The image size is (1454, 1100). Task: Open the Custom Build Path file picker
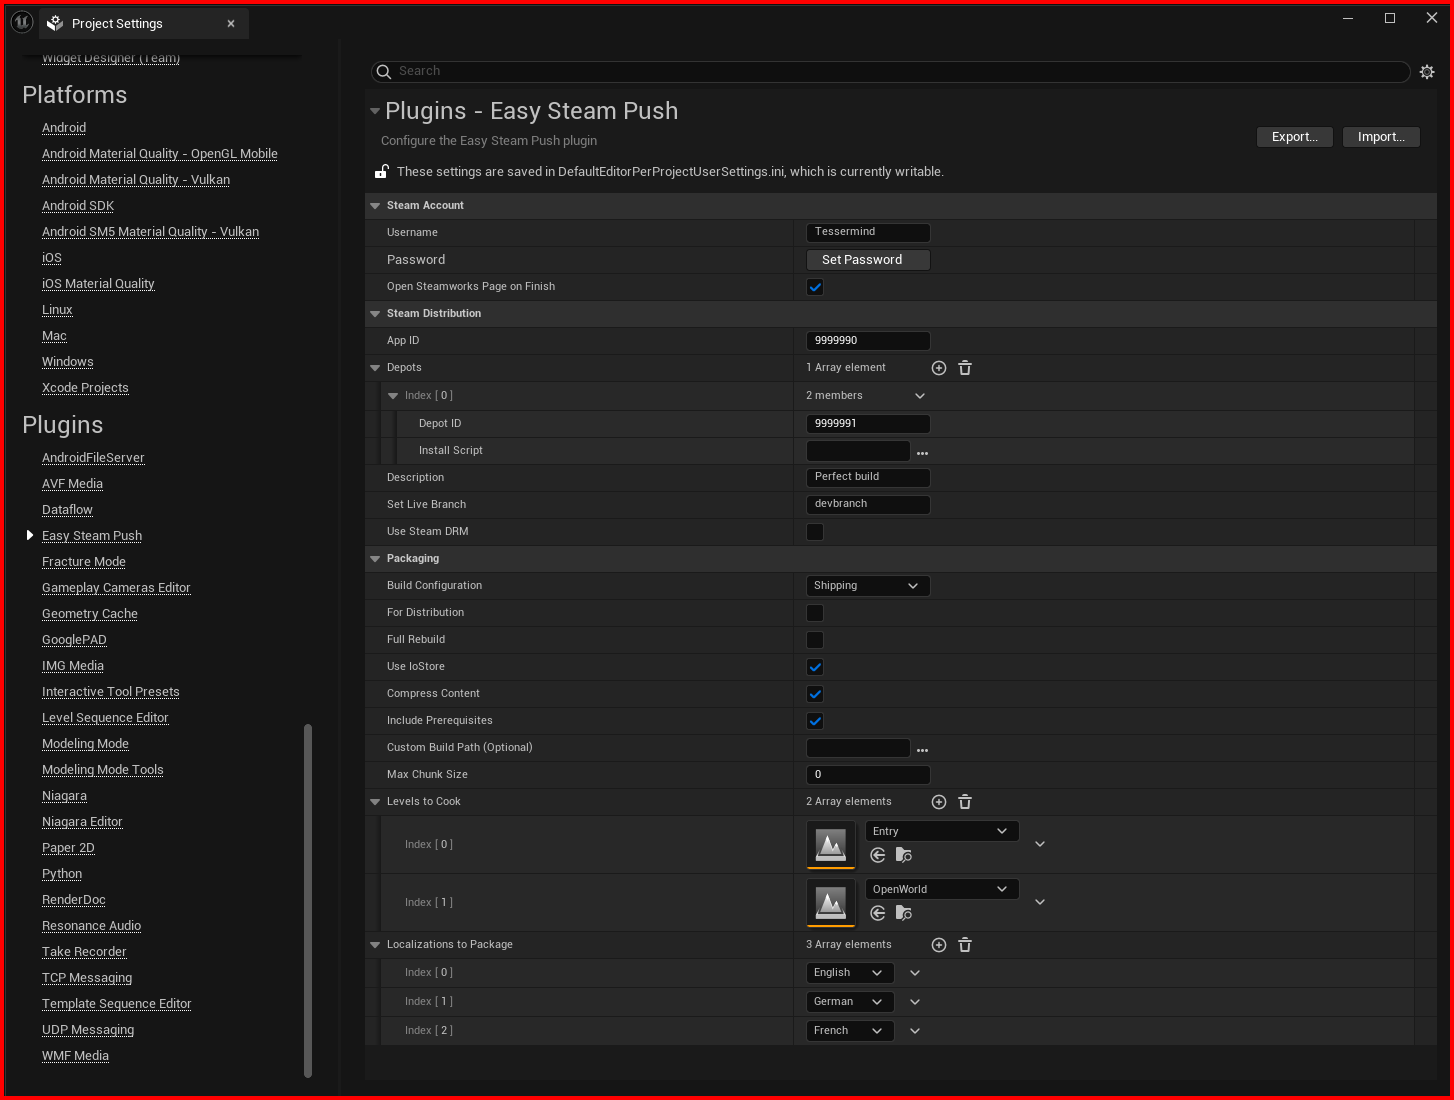(x=922, y=748)
